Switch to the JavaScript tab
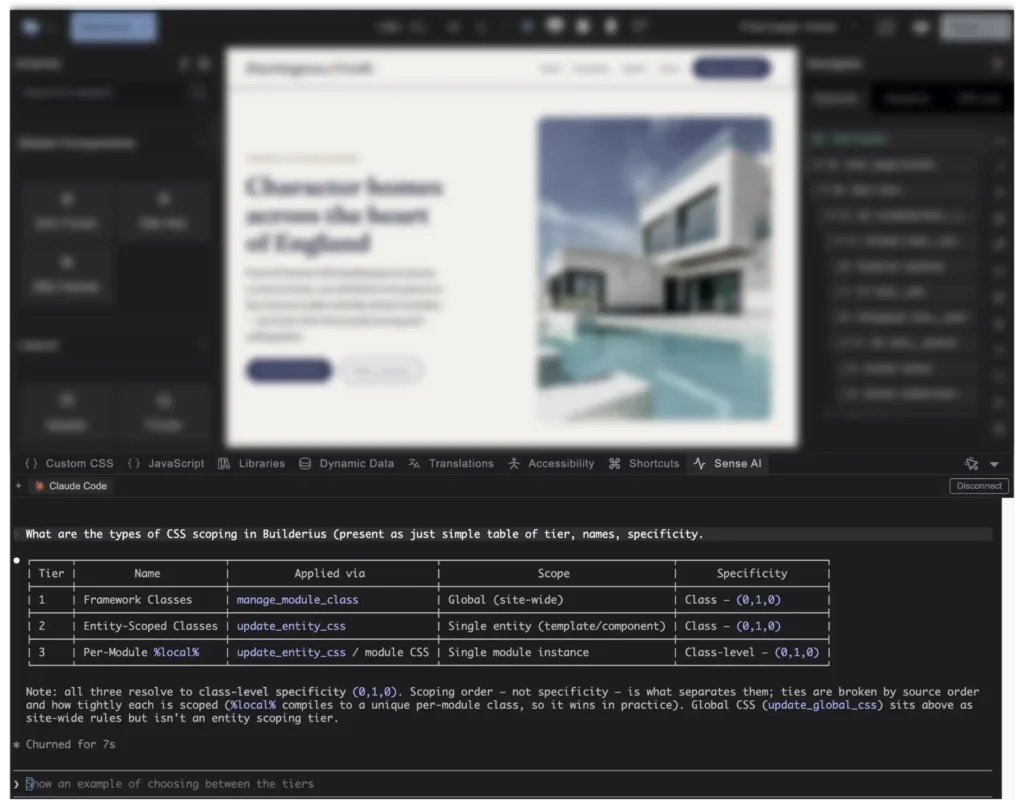This screenshot has width=1024, height=809. [x=166, y=464]
